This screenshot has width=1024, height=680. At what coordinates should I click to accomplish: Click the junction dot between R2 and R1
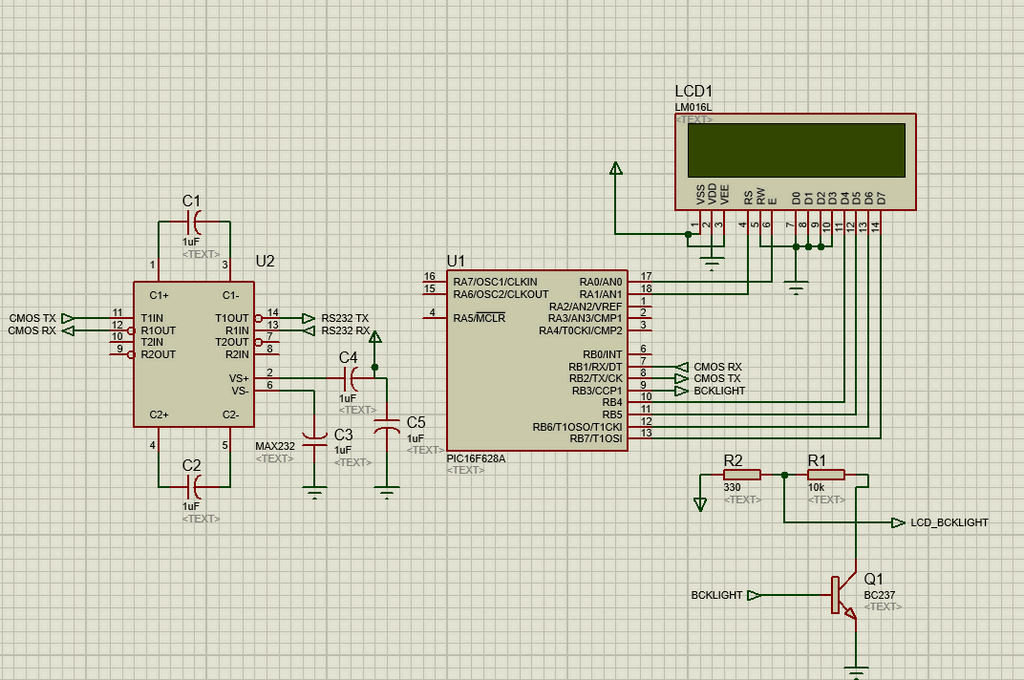pyautogui.click(x=784, y=475)
